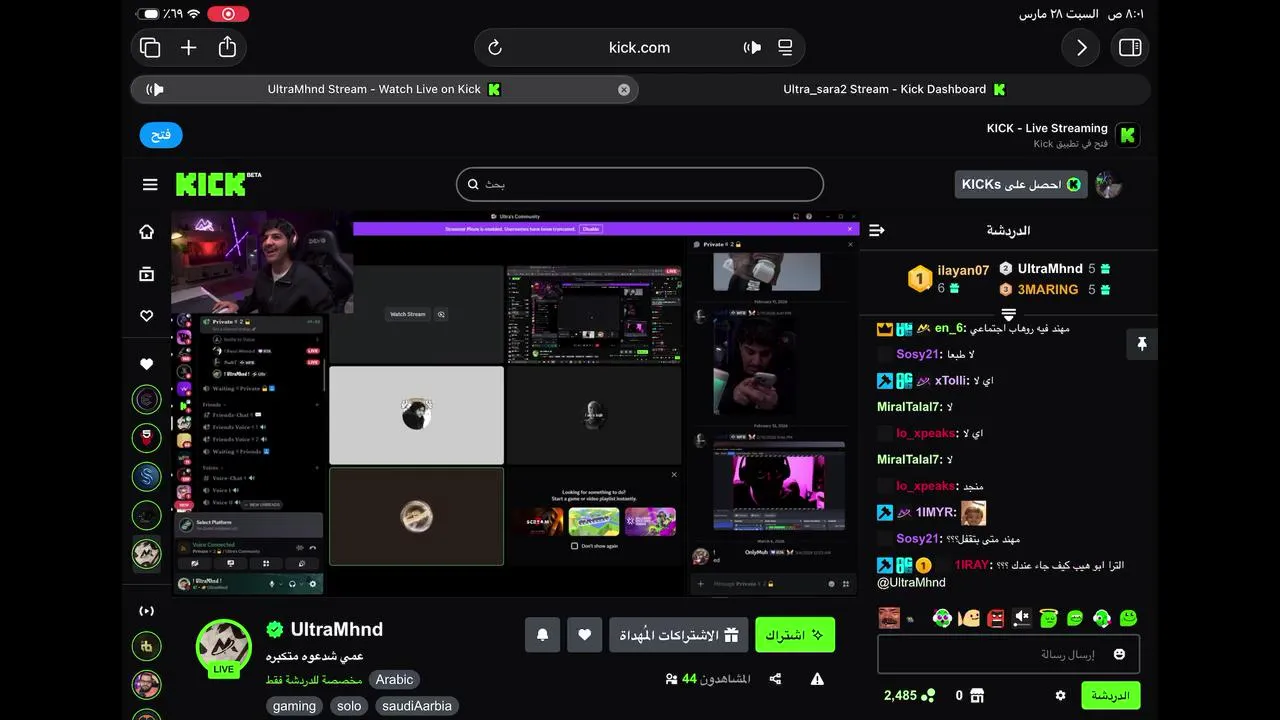Click the saudiAarbia tag
The height and width of the screenshot is (720, 1280).
417,706
